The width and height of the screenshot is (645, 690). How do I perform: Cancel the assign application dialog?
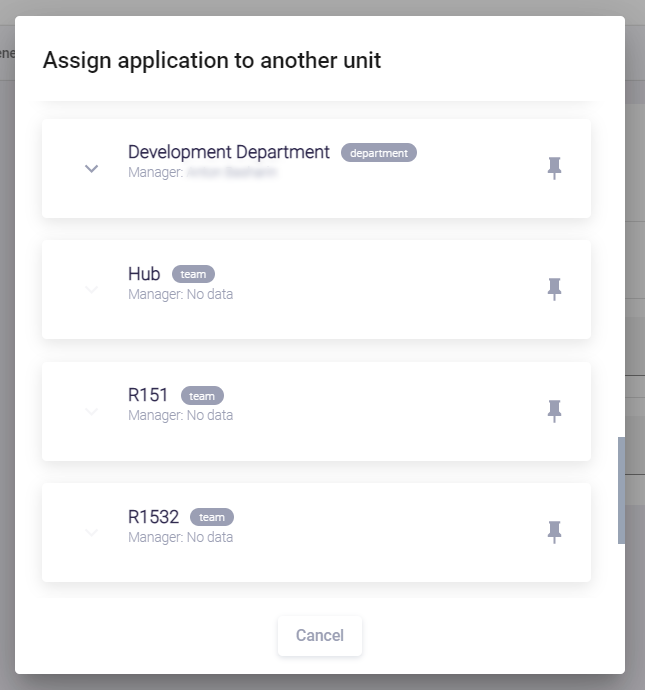[320, 635]
